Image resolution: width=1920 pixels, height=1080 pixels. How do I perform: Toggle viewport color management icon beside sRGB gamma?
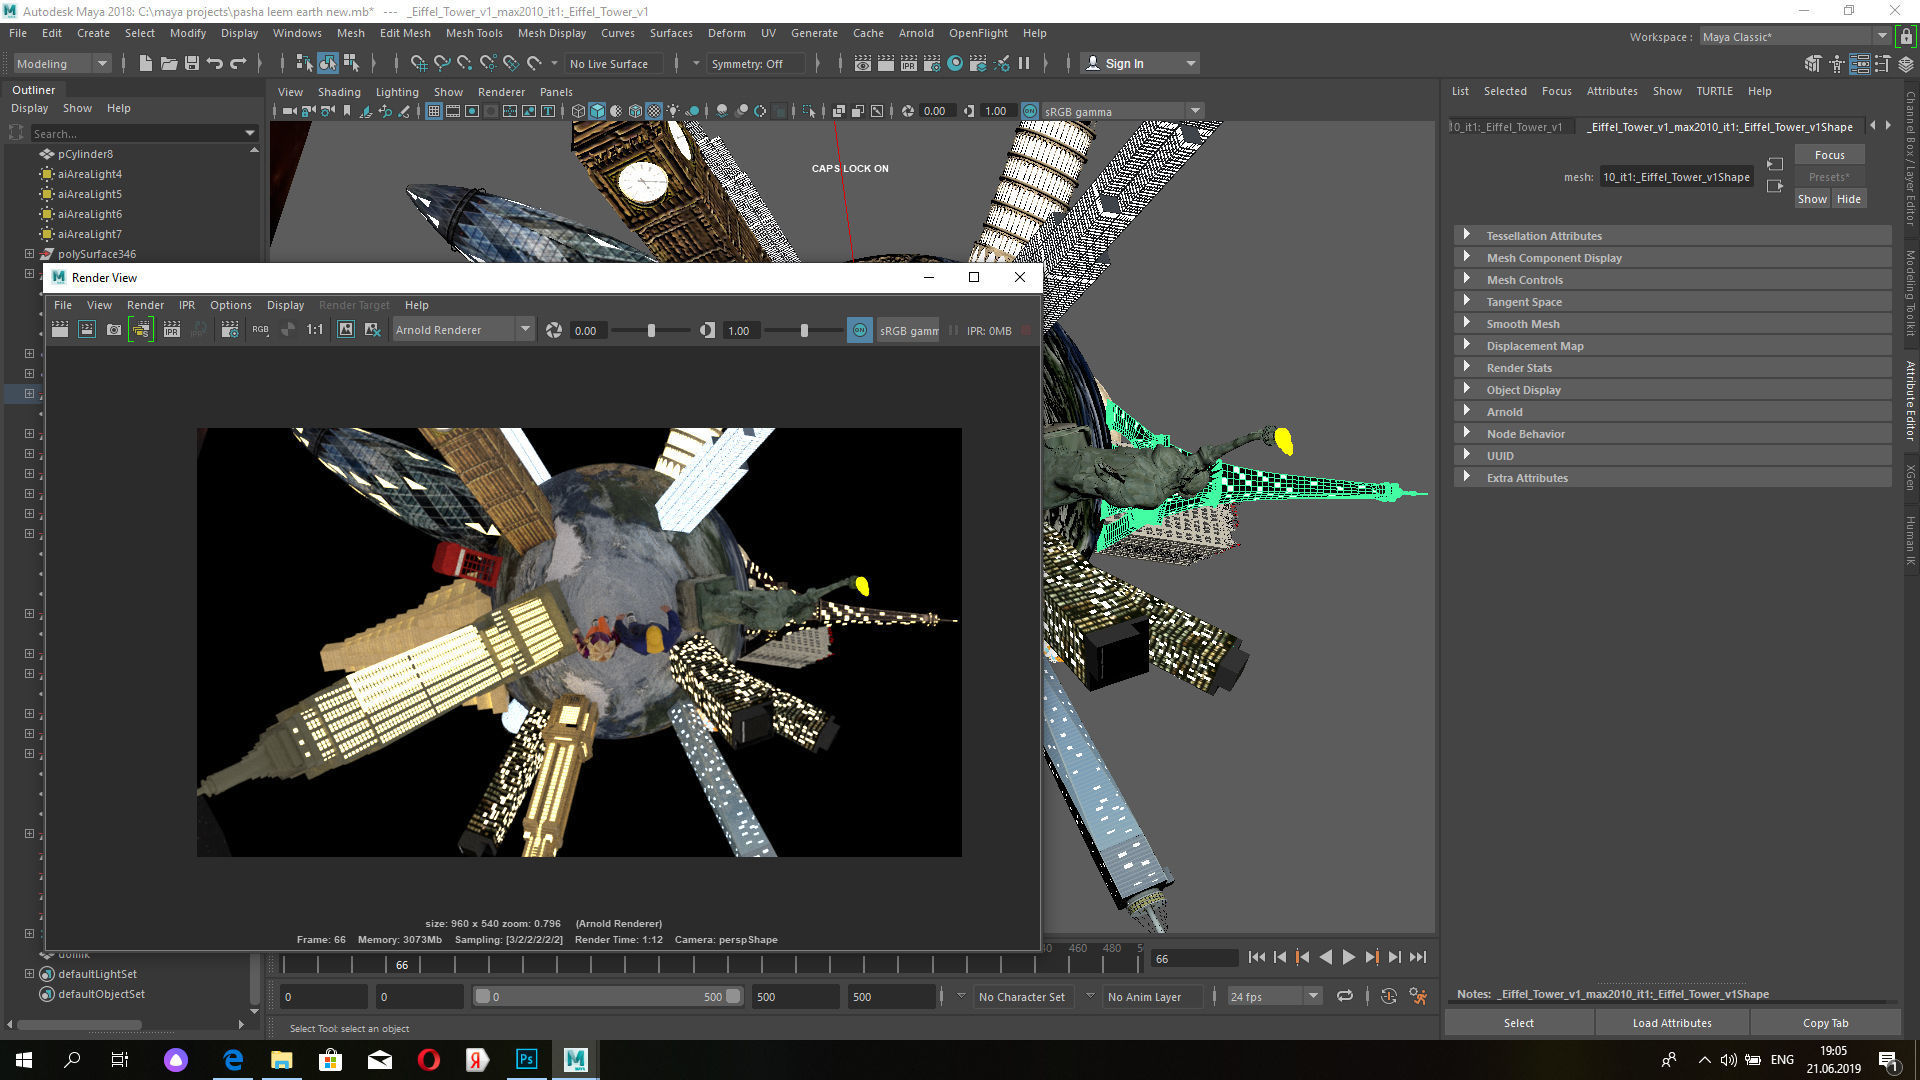pos(1030,111)
